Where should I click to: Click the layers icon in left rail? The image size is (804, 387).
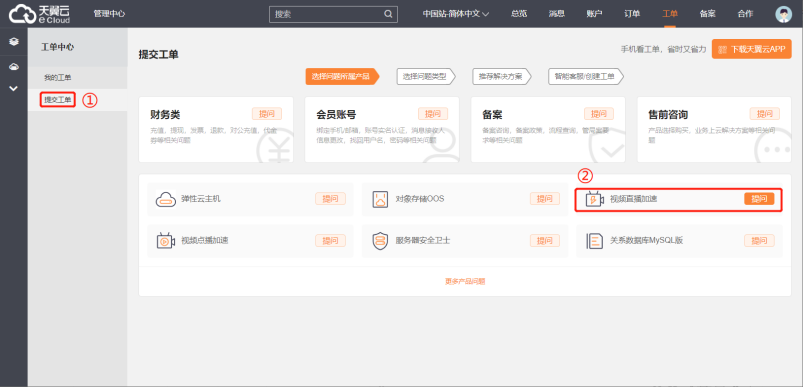pyautogui.click(x=14, y=42)
